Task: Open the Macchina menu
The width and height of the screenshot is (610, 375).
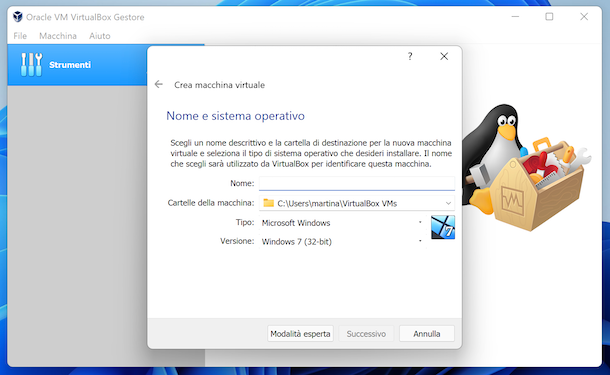Action: coord(58,36)
